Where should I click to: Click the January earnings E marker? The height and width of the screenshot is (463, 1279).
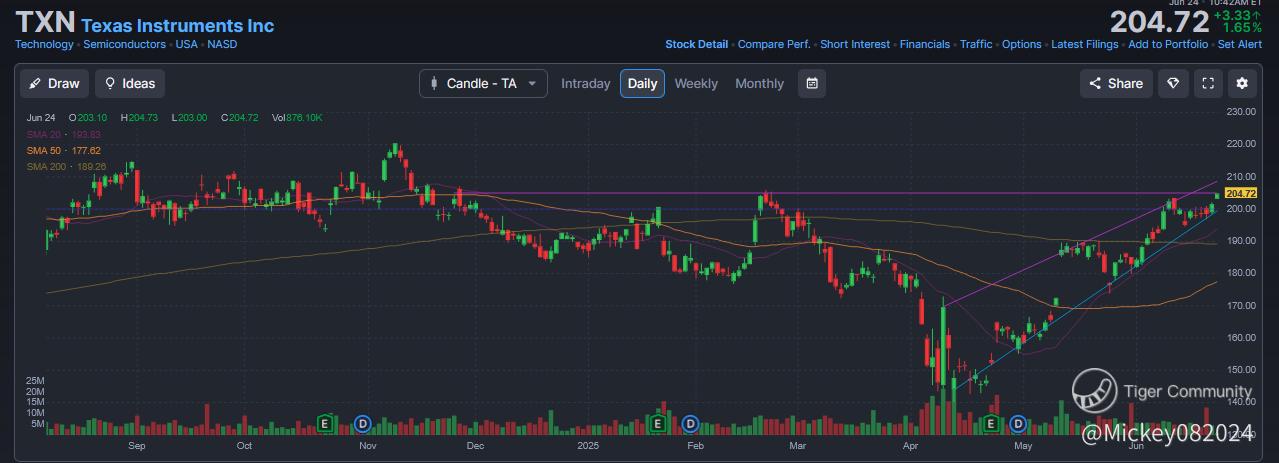[657, 425]
